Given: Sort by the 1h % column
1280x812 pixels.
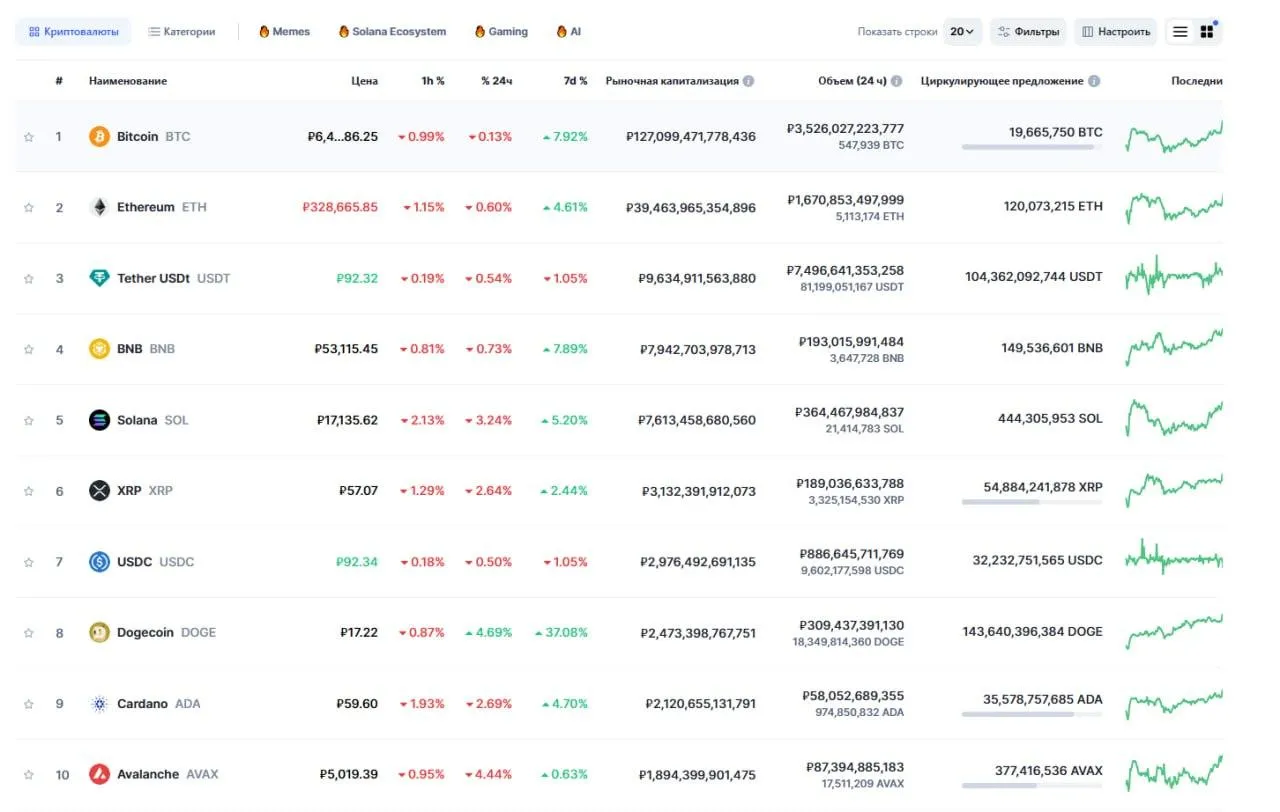Looking at the screenshot, I should click(x=433, y=81).
